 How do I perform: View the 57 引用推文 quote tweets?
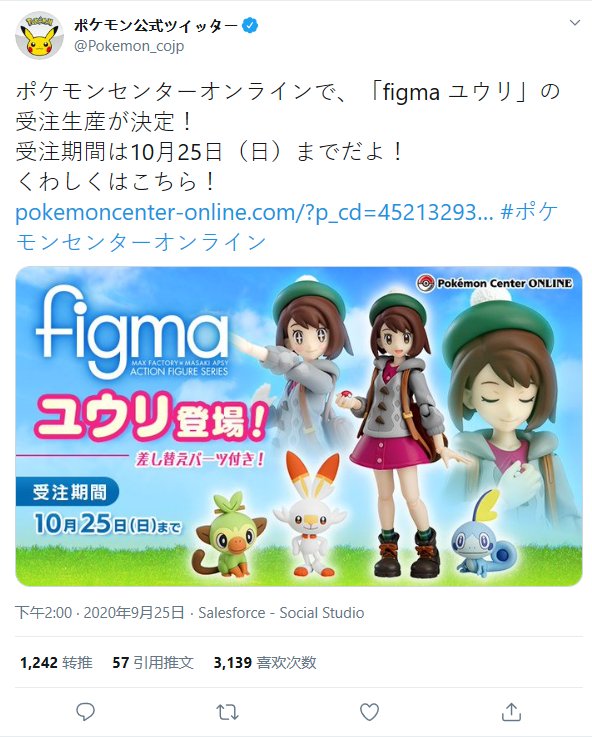point(153,663)
